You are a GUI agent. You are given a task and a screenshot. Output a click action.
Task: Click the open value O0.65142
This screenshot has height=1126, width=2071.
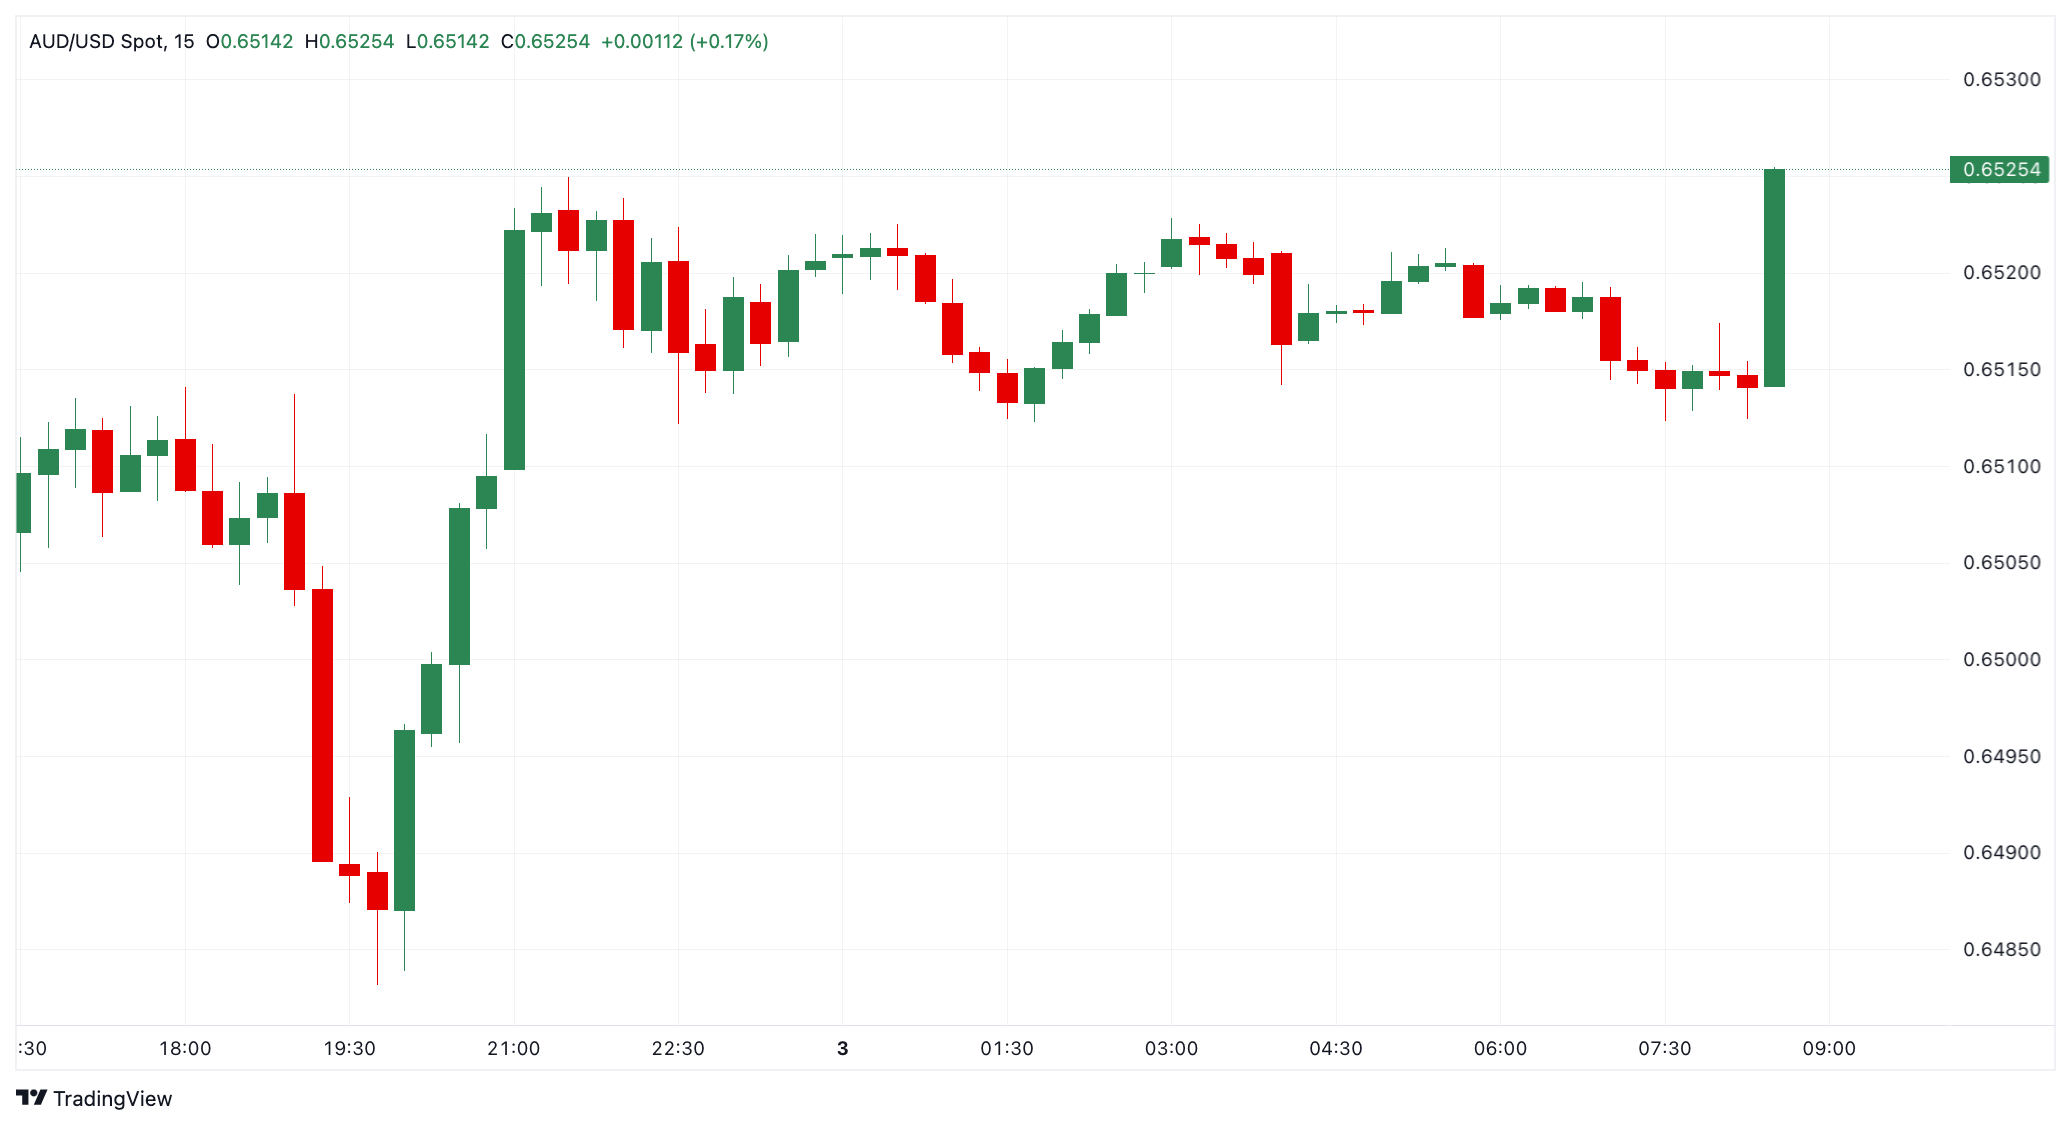pos(249,41)
